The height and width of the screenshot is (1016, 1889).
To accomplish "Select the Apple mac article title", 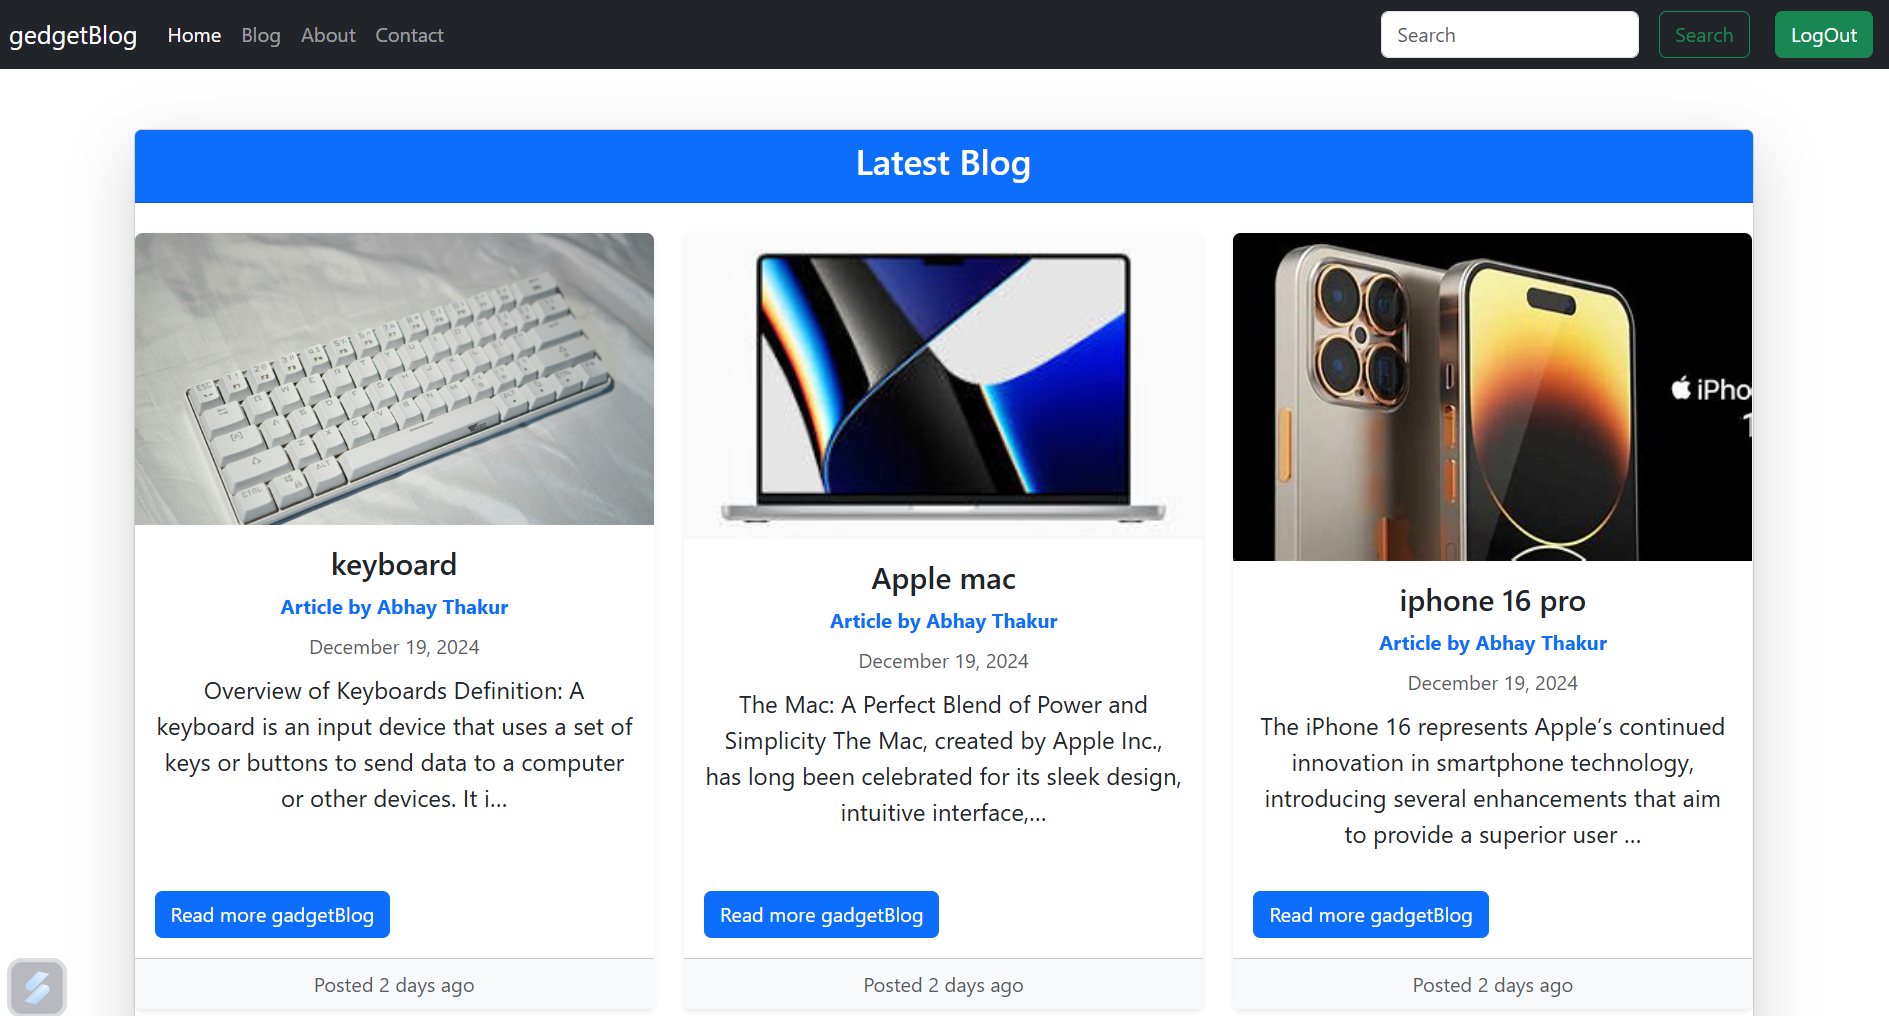I will [x=943, y=579].
